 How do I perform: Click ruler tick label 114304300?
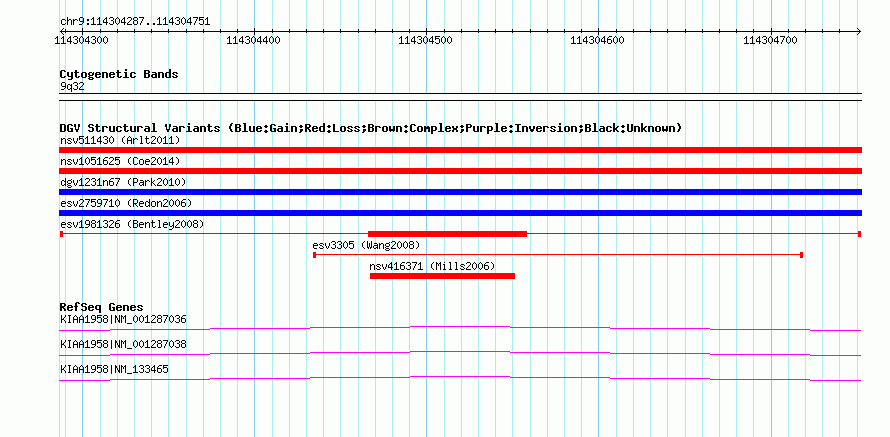81,40
